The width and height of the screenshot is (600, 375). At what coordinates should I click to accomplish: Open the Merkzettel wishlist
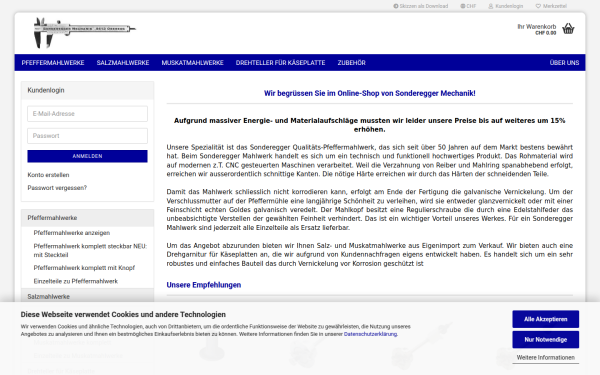click(x=551, y=6)
